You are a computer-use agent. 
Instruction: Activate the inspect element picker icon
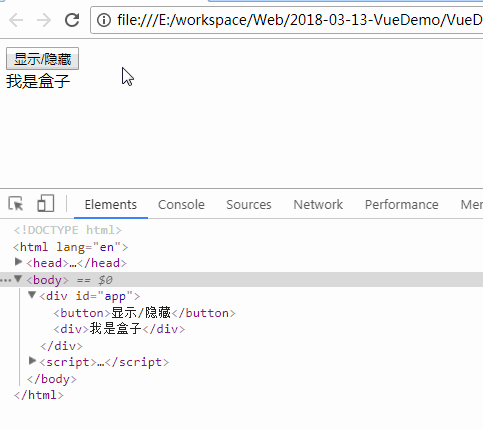click(x=16, y=204)
